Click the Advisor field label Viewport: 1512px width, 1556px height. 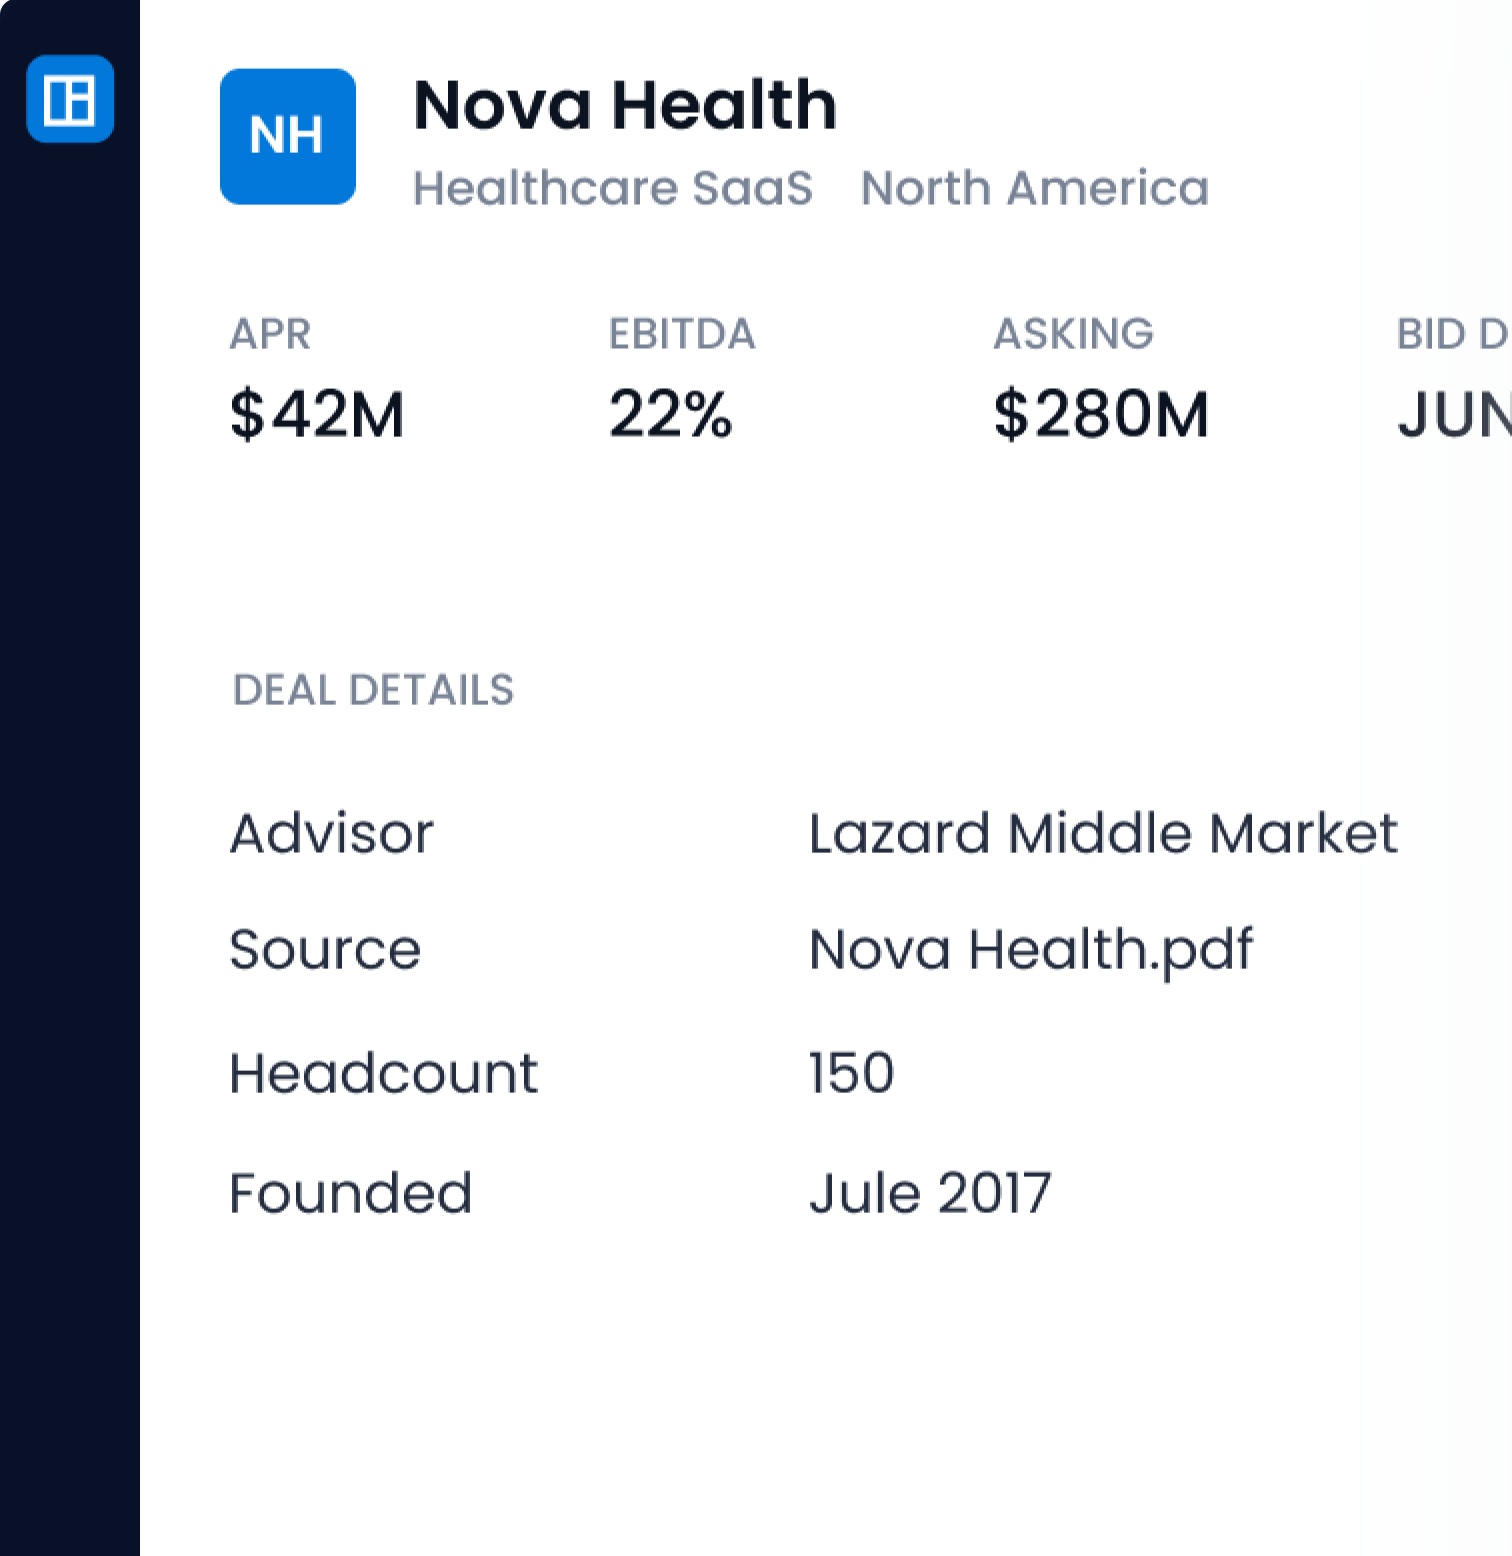pos(331,833)
